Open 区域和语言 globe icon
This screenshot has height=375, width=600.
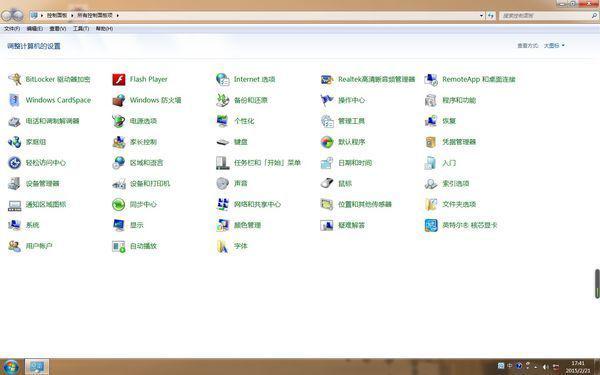click(x=119, y=163)
